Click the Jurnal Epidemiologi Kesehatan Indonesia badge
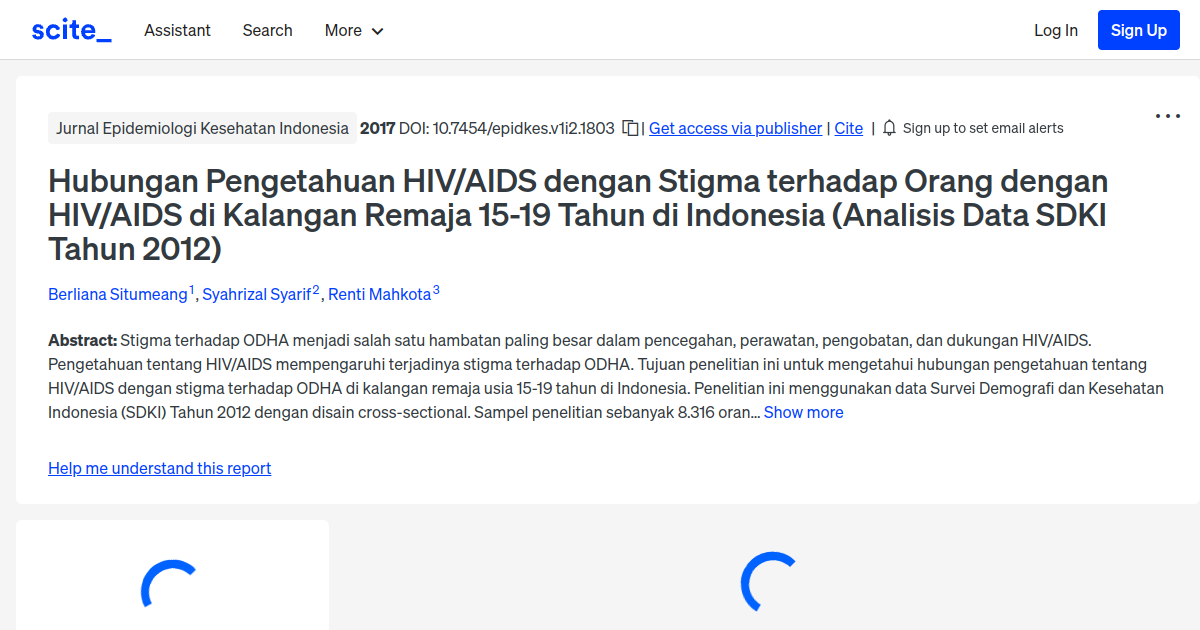This screenshot has width=1200, height=630. (x=202, y=128)
